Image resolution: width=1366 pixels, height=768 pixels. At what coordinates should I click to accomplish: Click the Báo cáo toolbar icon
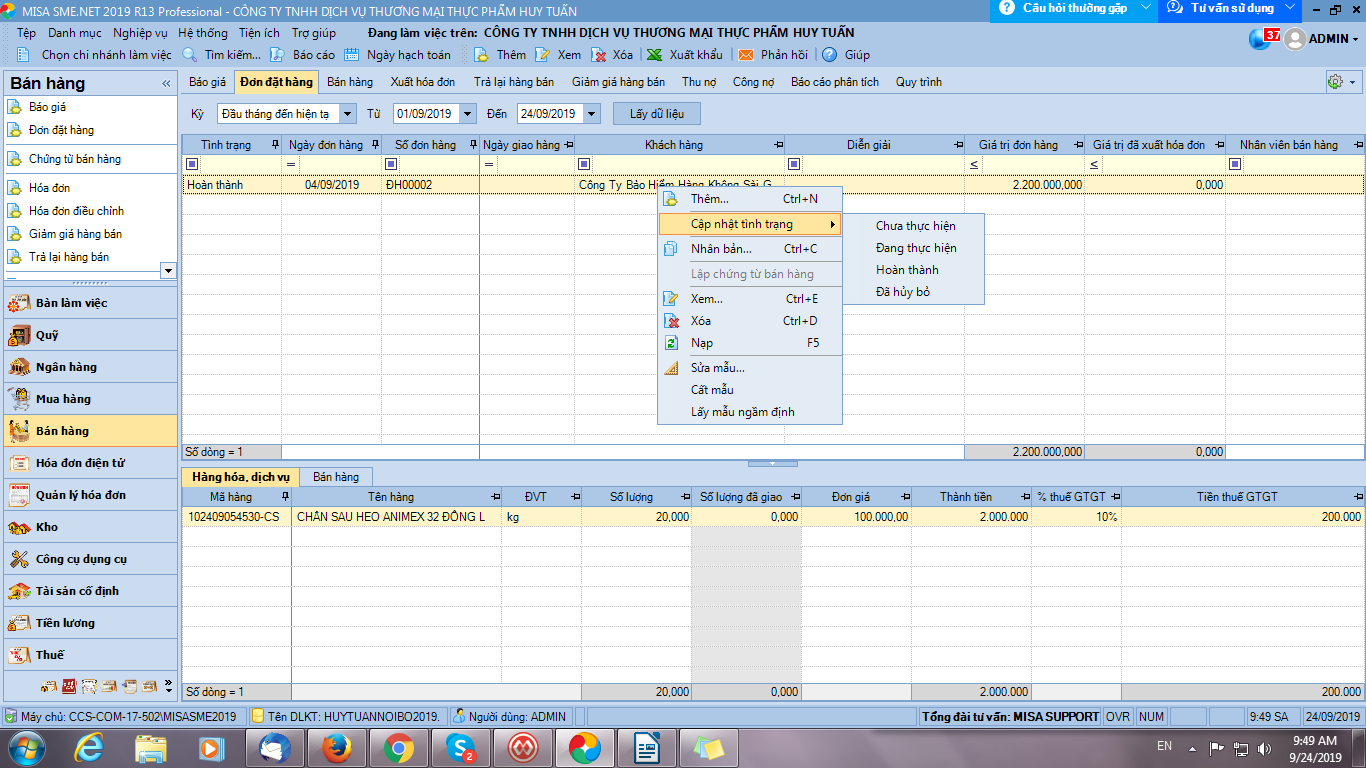[x=277, y=55]
